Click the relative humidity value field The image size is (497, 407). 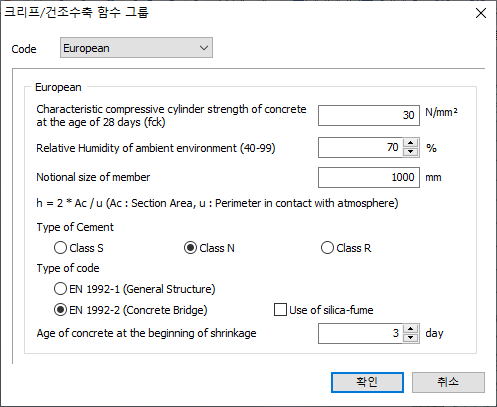[361, 147]
